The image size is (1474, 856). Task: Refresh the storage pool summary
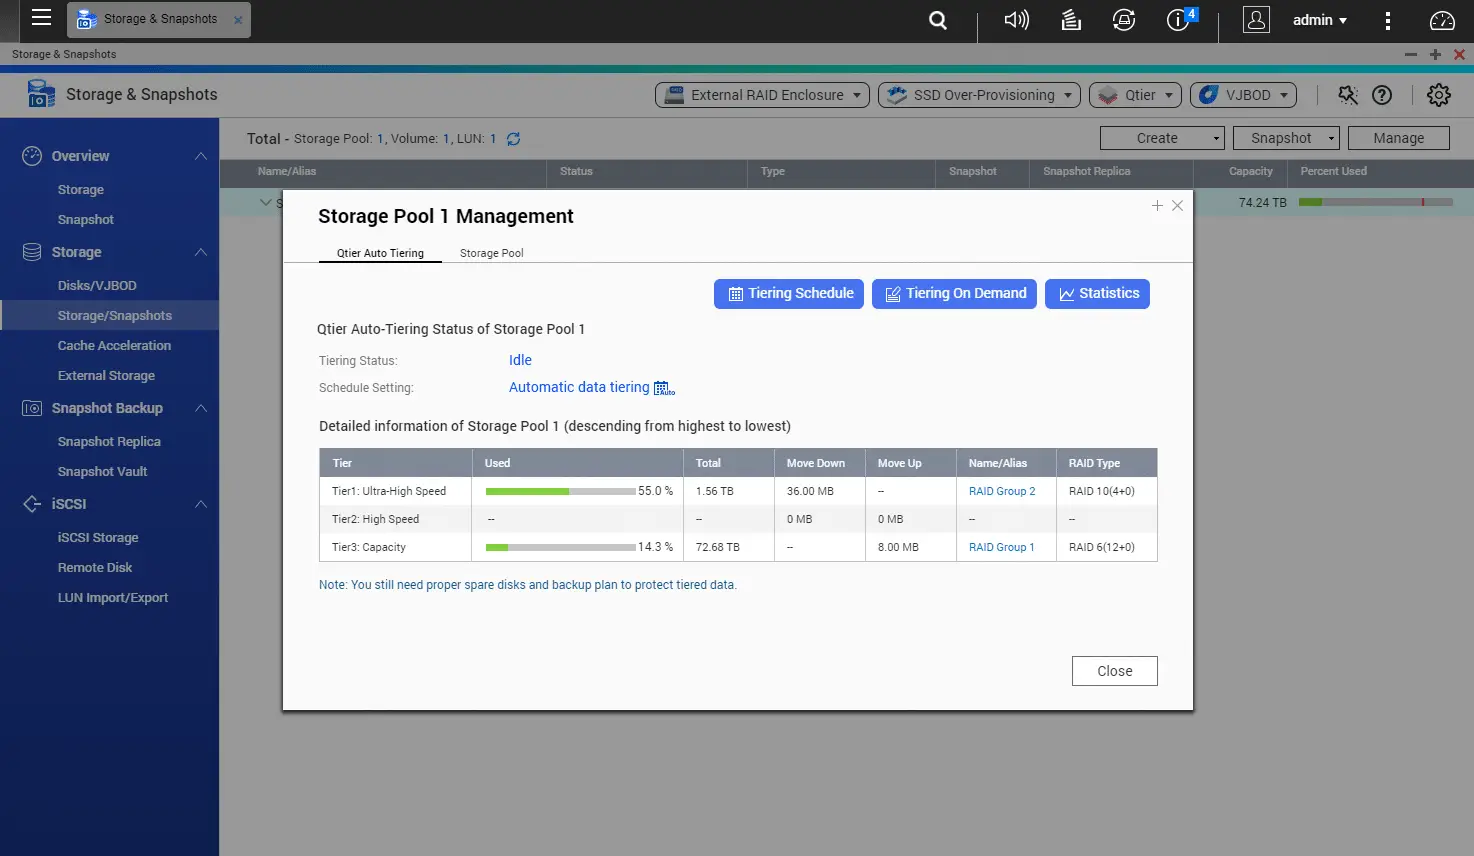pyautogui.click(x=513, y=138)
